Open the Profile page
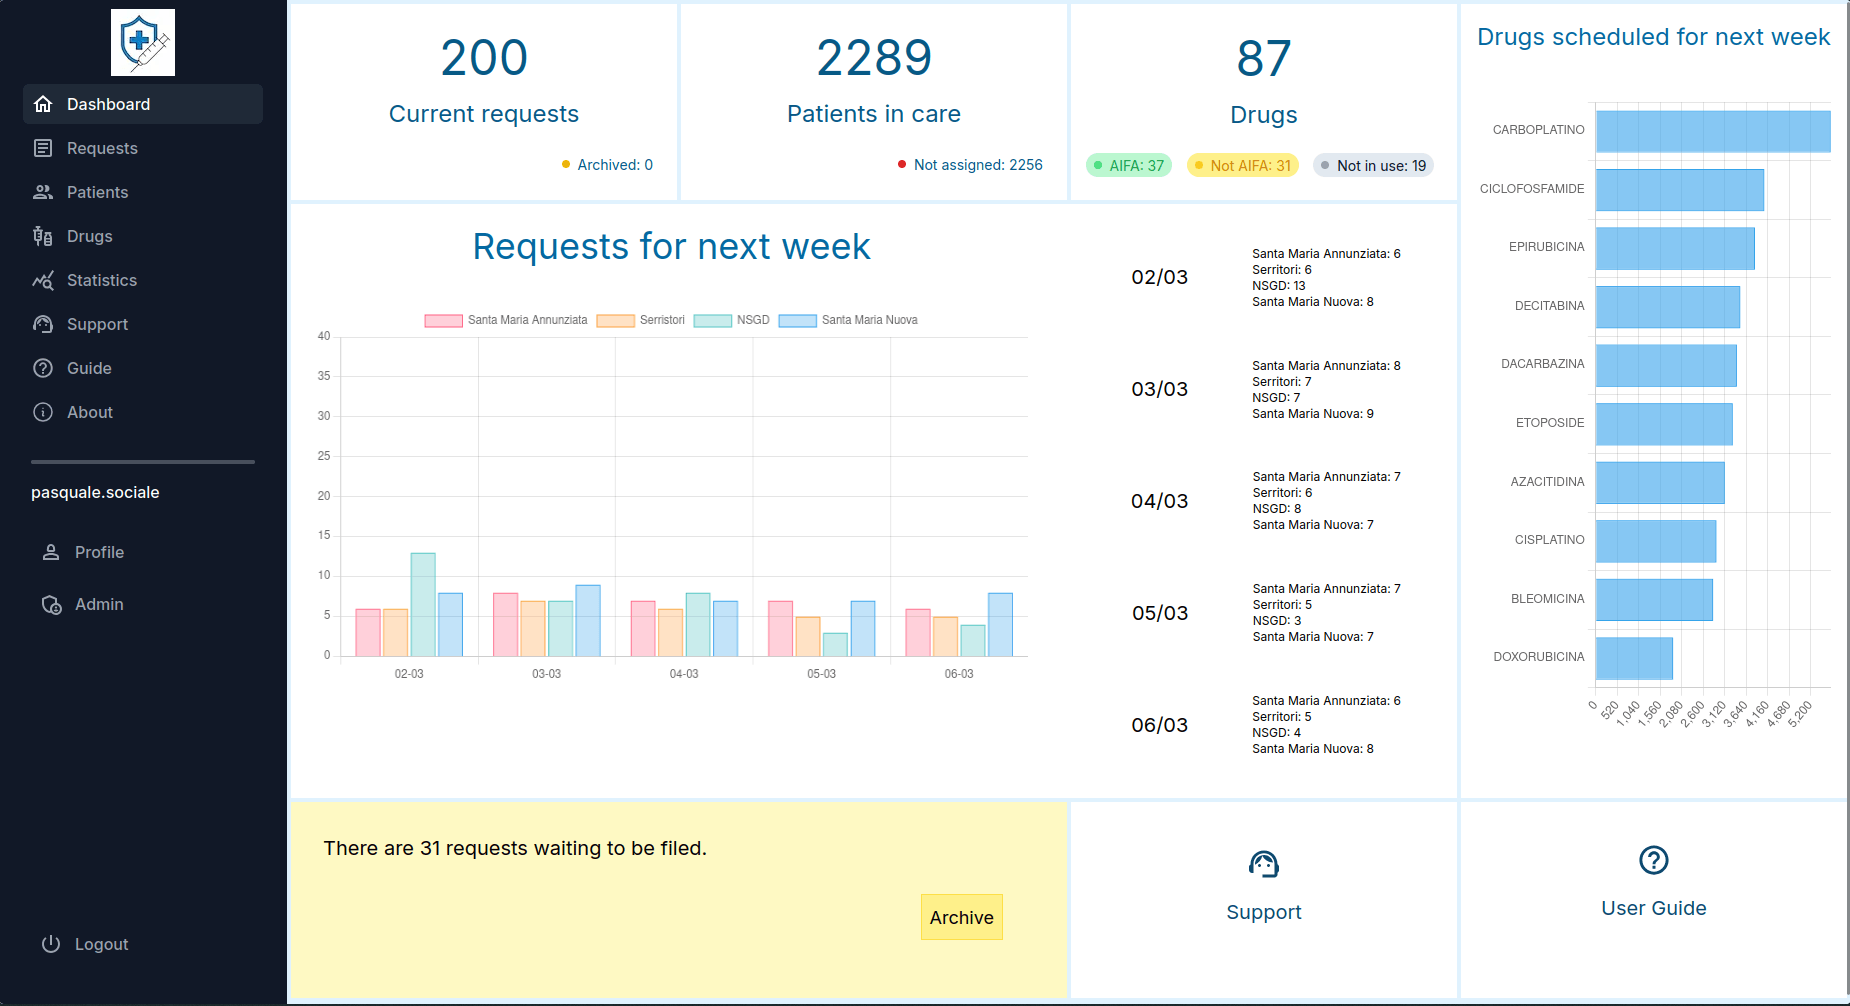The width and height of the screenshot is (1850, 1006). pos(99,552)
